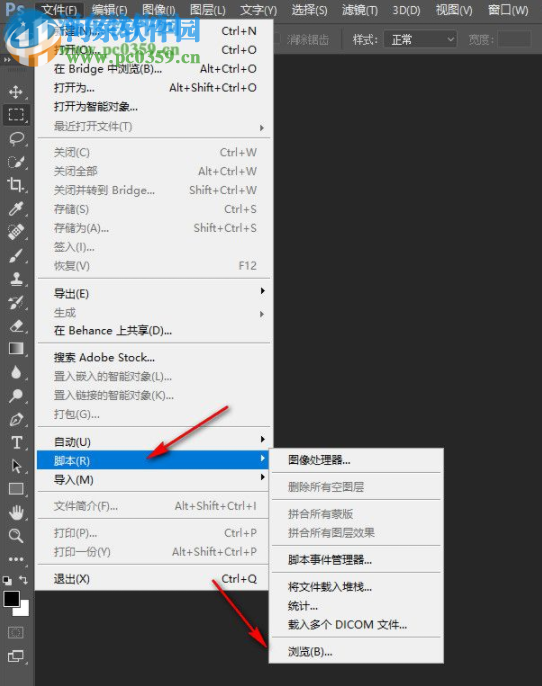This screenshot has height=686, width=542.
Task: Choose 在 Bridge 中浏览(B)...
Action: [154, 69]
